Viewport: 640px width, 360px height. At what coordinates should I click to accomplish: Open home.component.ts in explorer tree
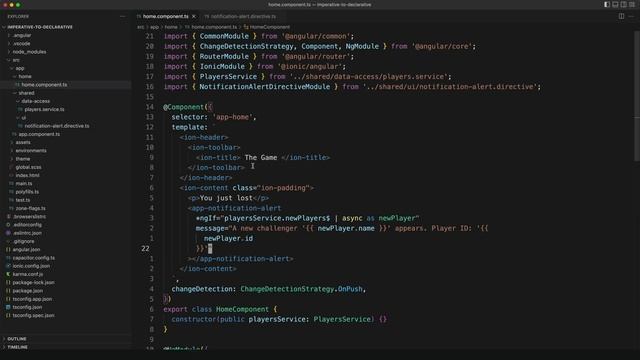44,85
